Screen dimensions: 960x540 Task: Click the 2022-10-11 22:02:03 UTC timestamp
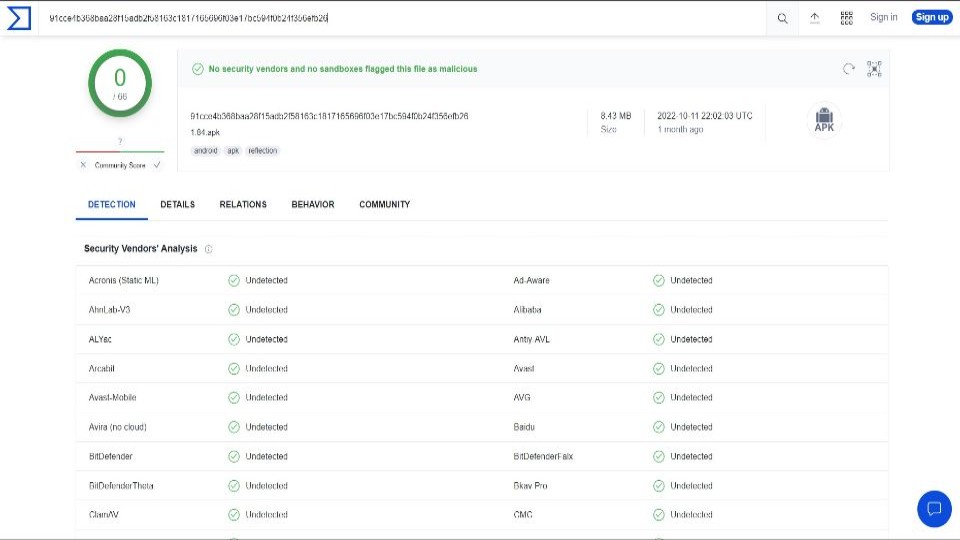click(705, 116)
